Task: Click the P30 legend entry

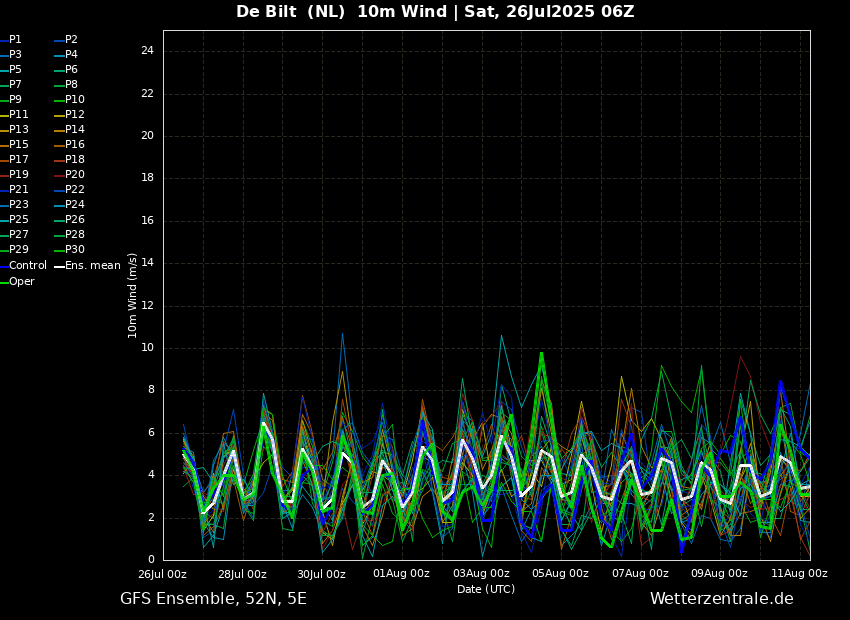Action: 74,250
